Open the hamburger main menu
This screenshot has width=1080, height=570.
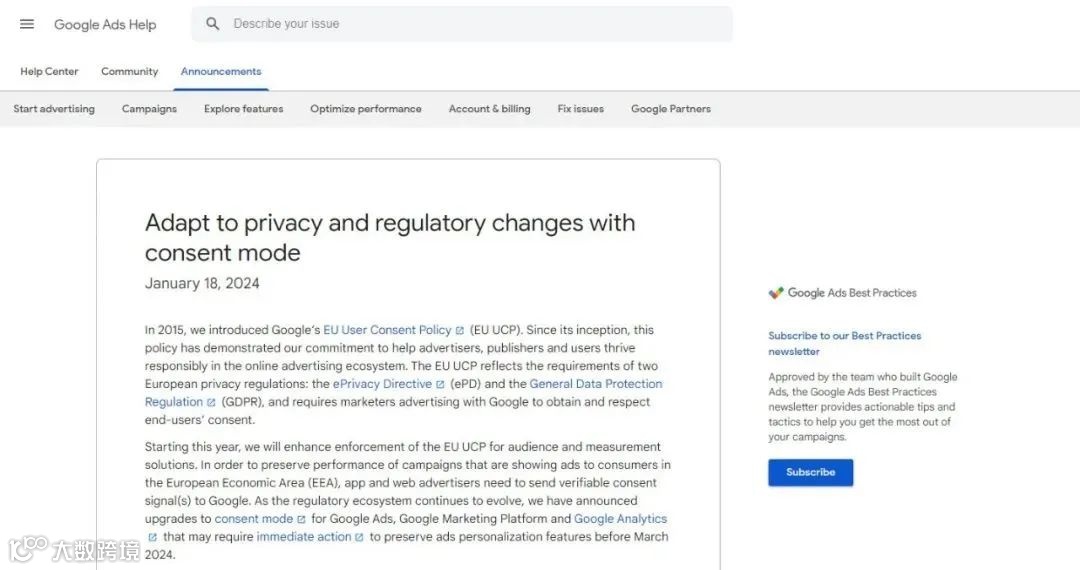pyautogui.click(x=27, y=24)
